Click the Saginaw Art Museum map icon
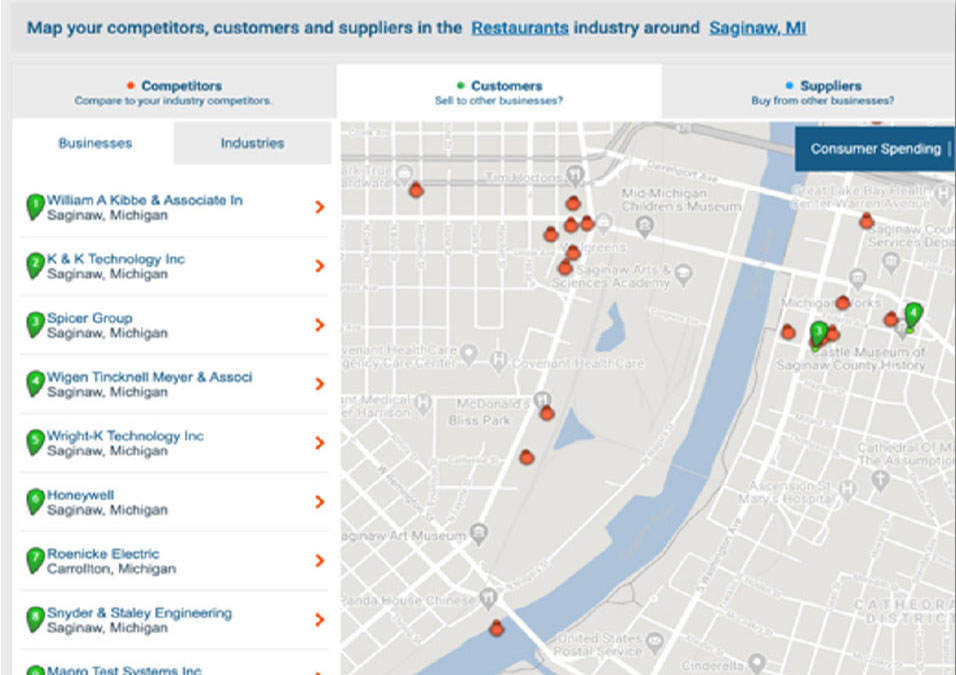The image size is (956, 675). pyautogui.click(x=479, y=533)
